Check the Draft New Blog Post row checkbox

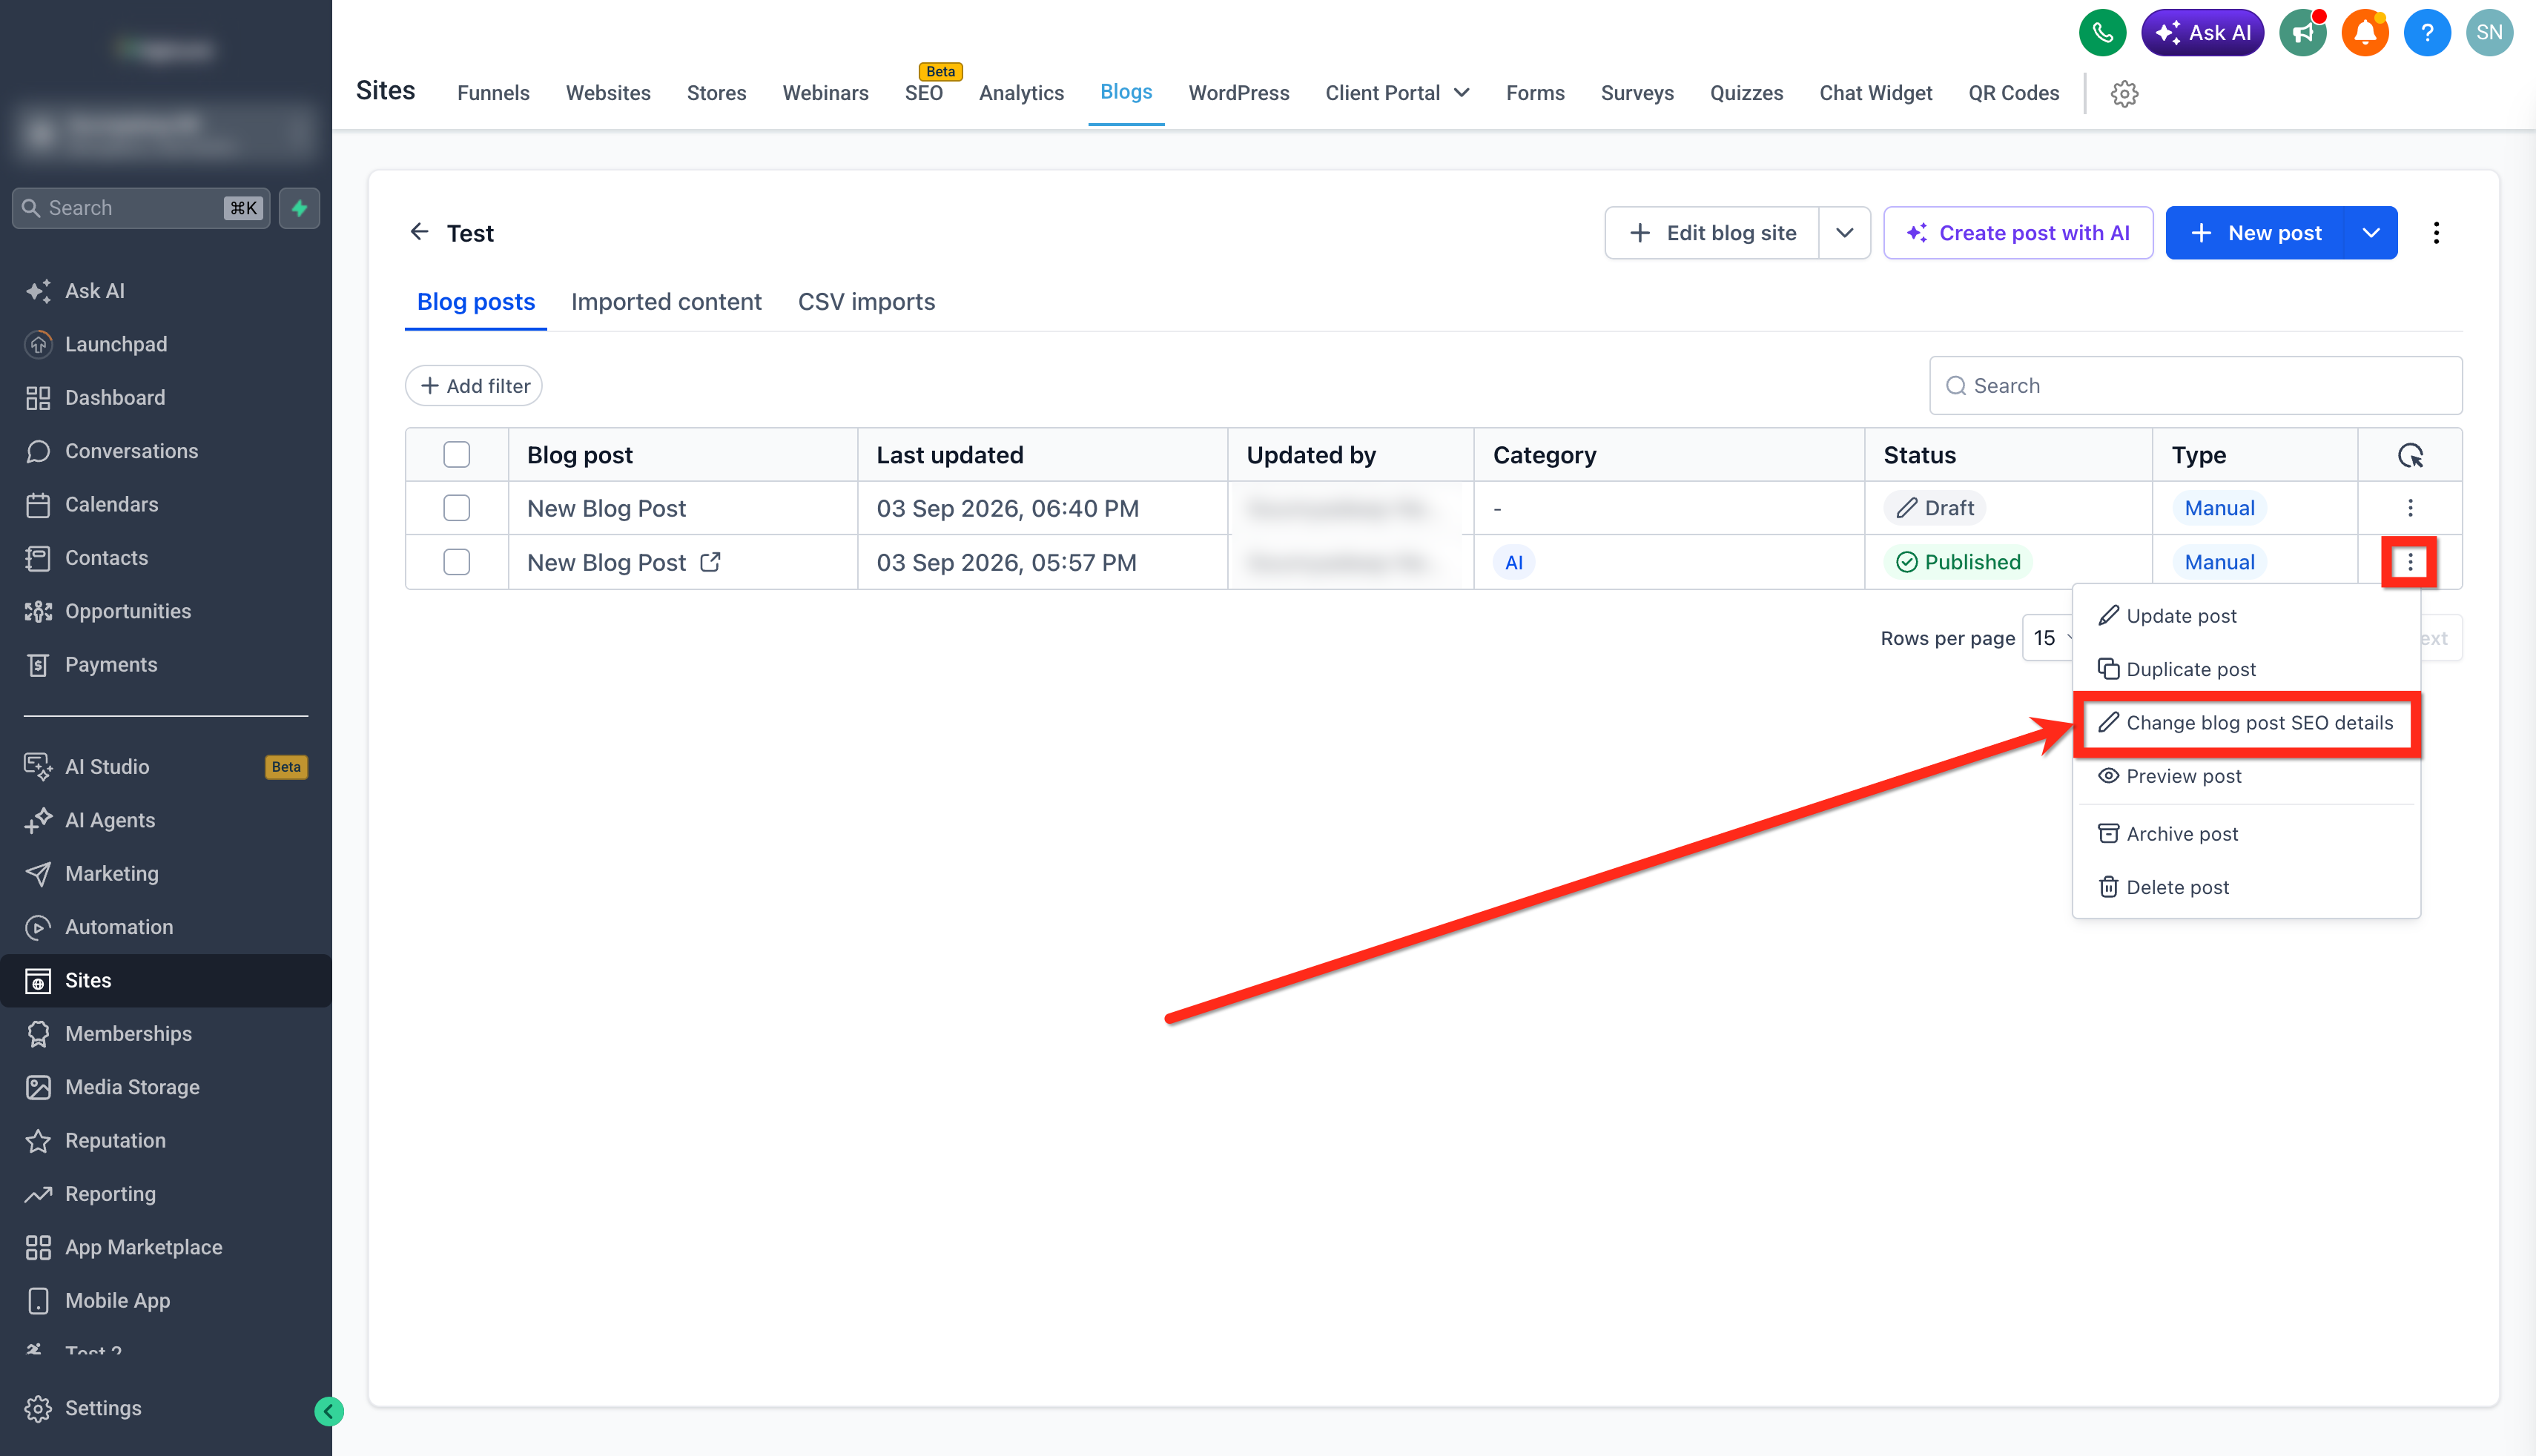pyautogui.click(x=457, y=508)
